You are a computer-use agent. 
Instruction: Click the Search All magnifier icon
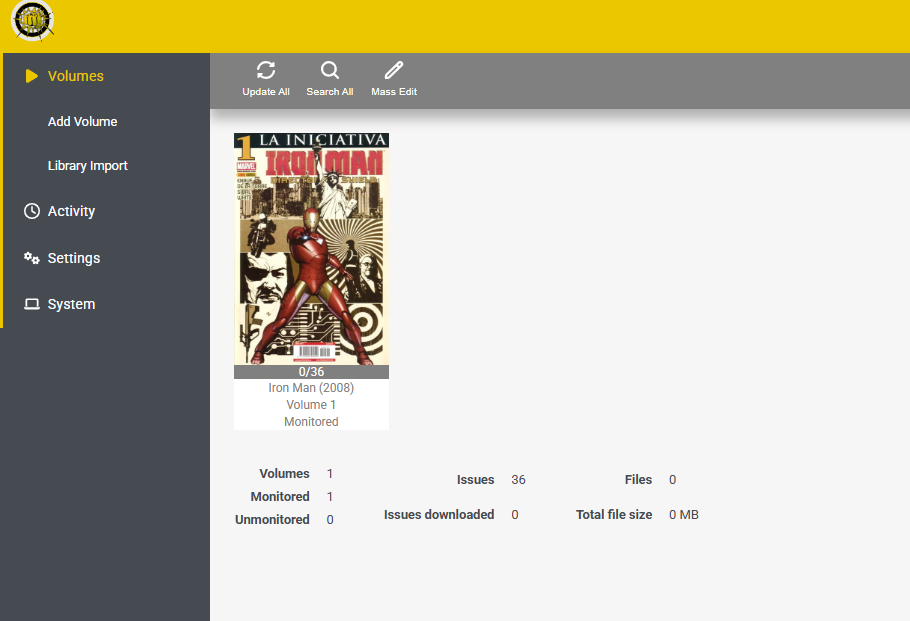point(330,70)
